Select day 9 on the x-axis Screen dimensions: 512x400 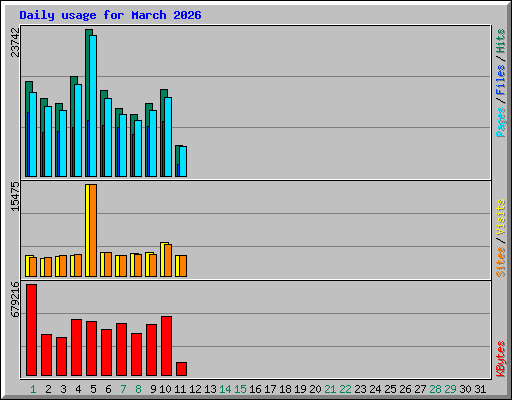(153, 389)
